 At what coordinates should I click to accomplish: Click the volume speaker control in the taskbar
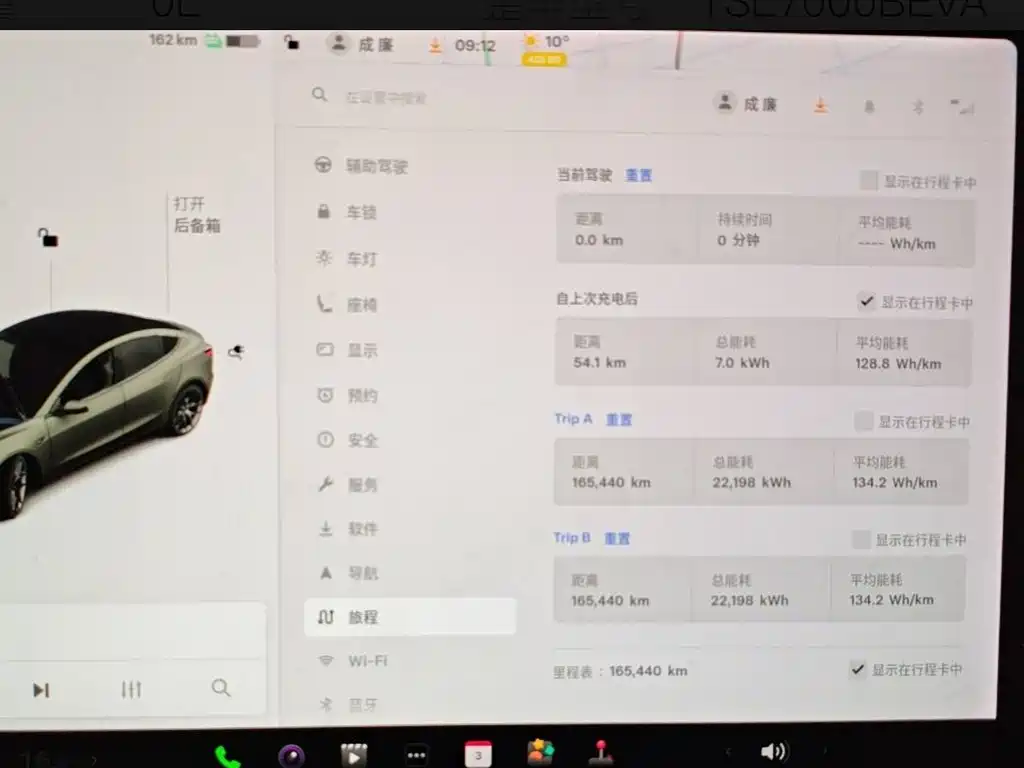pyautogui.click(x=772, y=751)
